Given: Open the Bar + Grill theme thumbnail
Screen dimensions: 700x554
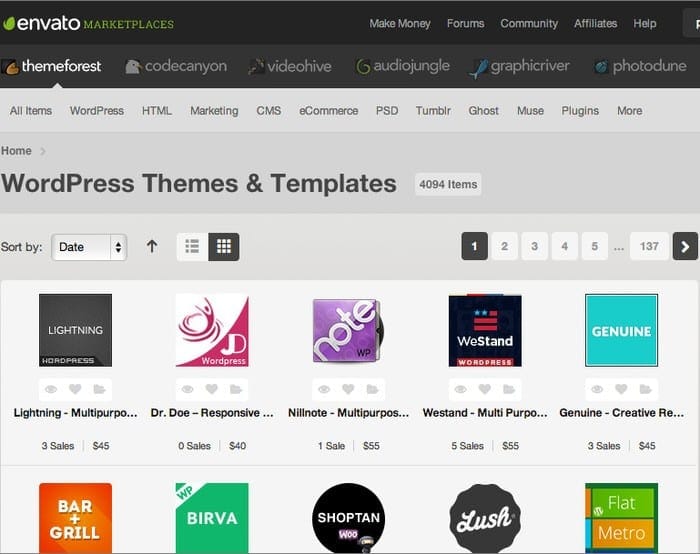Looking at the screenshot, I should (75, 518).
